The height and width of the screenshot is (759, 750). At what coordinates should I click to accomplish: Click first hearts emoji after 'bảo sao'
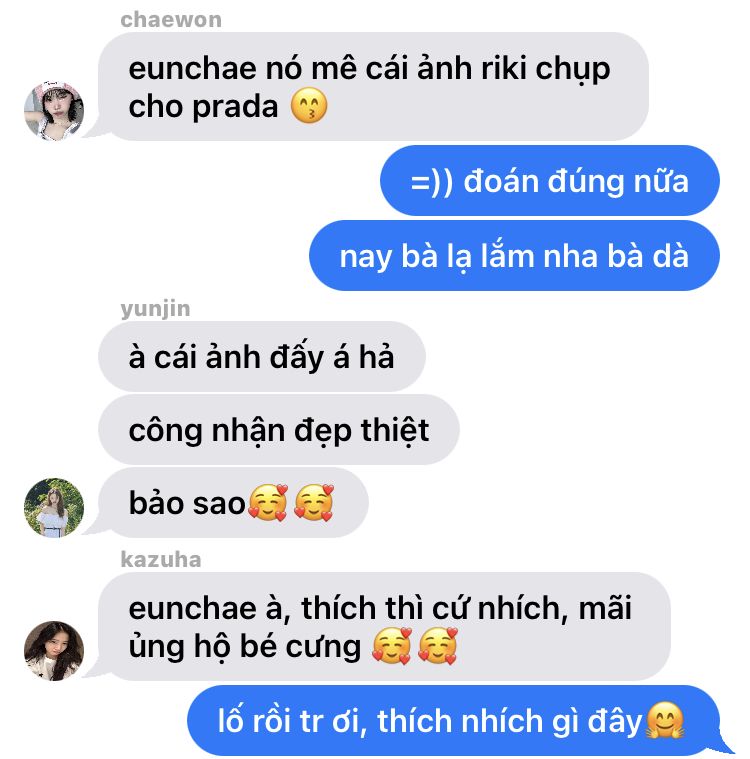[x=268, y=502]
